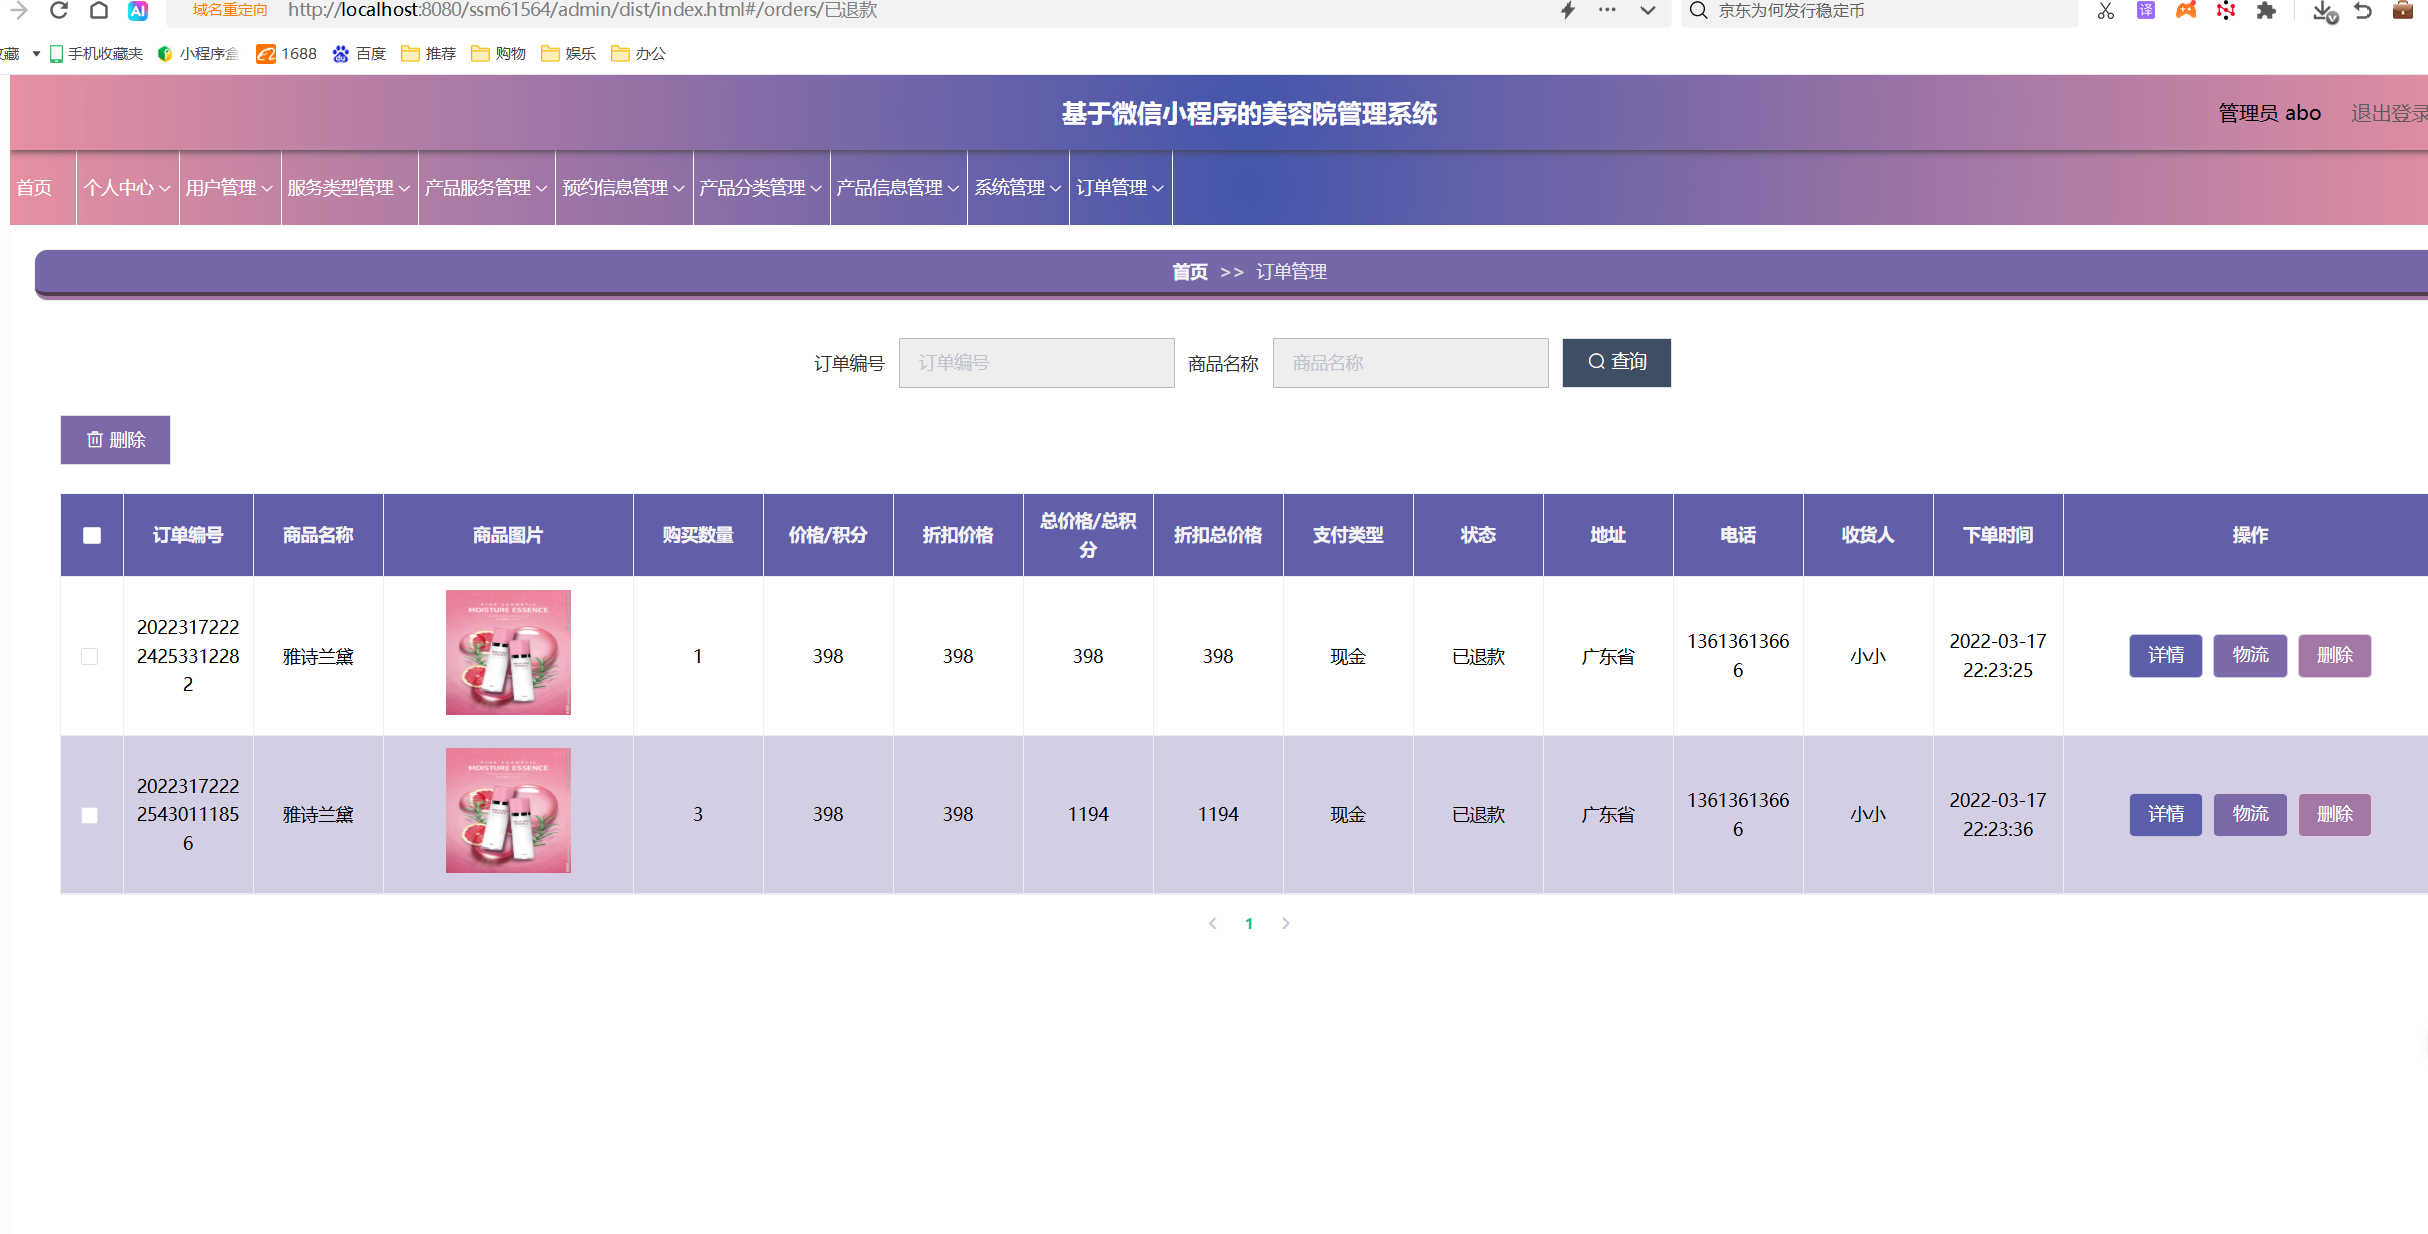Click the 1194 total price cell
The width and height of the screenshot is (2428, 1234).
coord(1088,815)
